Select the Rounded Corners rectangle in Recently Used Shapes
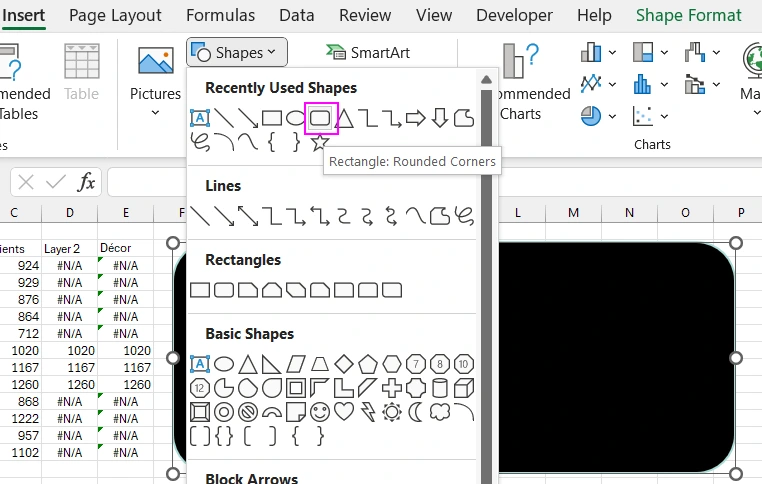 point(320,118)
